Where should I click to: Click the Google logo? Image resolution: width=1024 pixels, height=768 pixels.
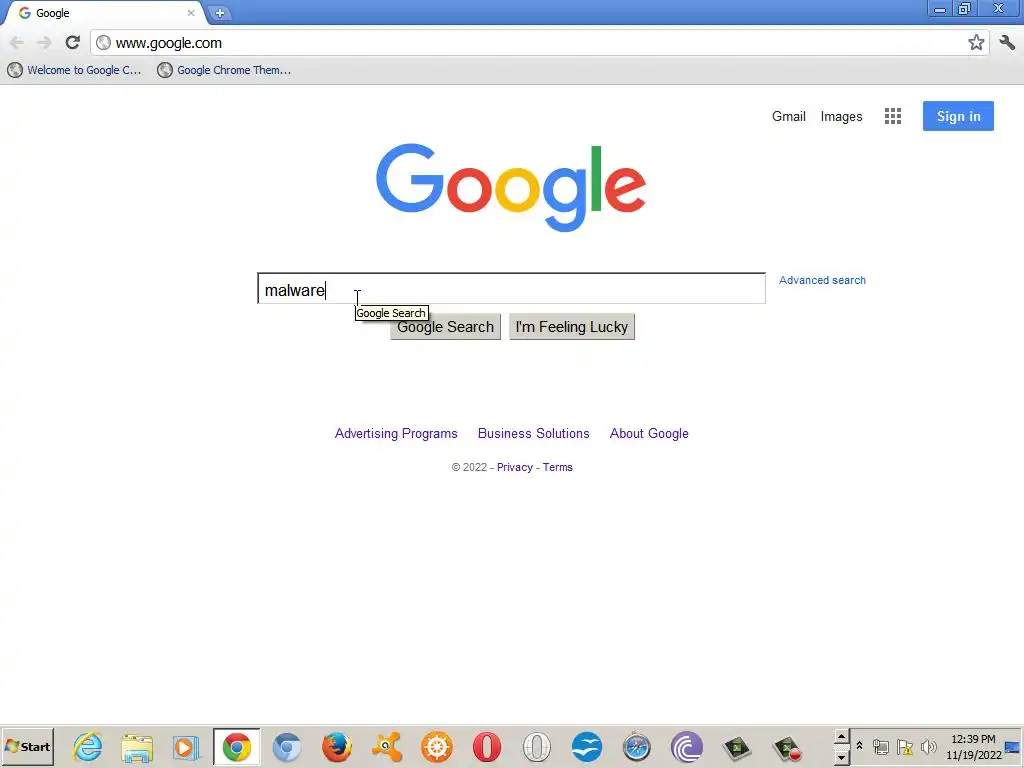click(x=511, y=187)
